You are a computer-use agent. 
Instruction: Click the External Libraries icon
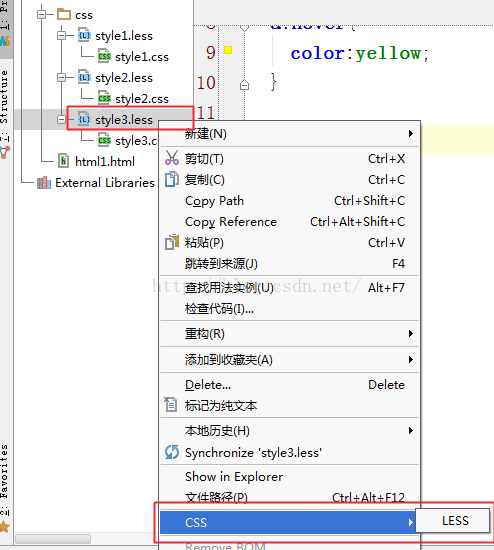[44, 182]
